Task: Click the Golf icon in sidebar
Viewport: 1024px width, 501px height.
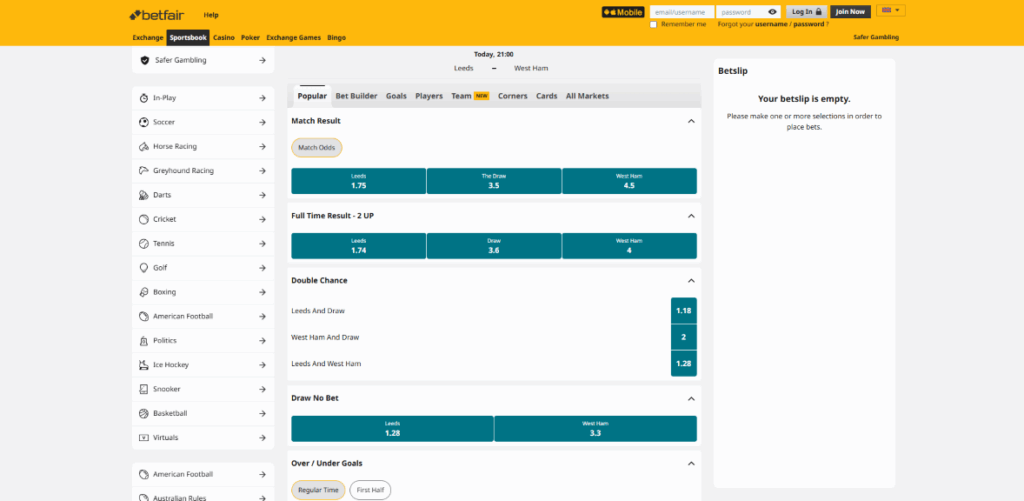Action: 145,268
